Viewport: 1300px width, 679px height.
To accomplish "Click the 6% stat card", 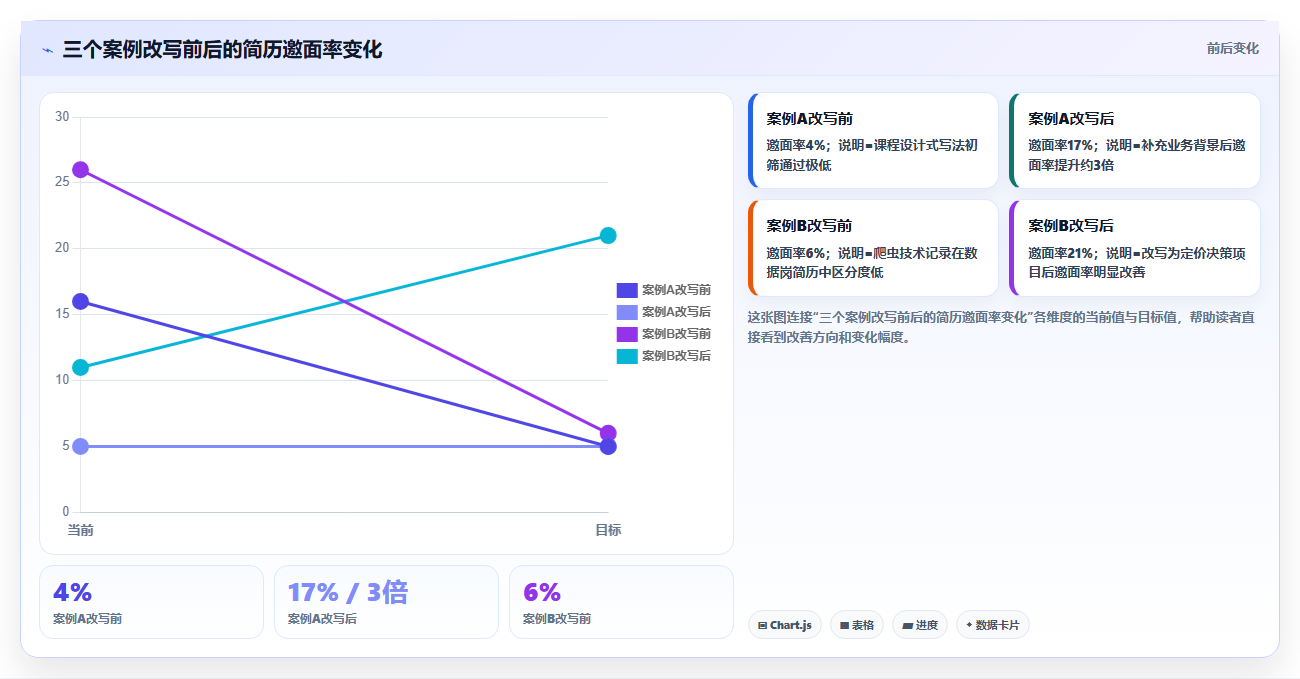I will [x=621, y=602].
